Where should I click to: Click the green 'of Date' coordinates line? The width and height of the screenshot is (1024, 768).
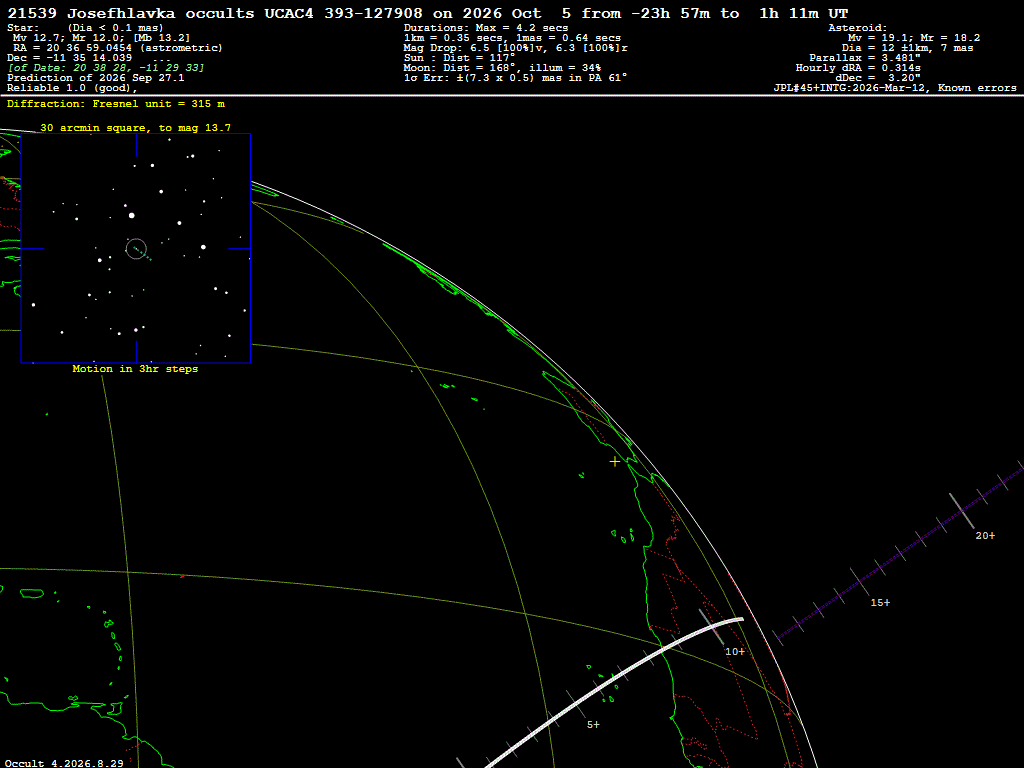106,68
